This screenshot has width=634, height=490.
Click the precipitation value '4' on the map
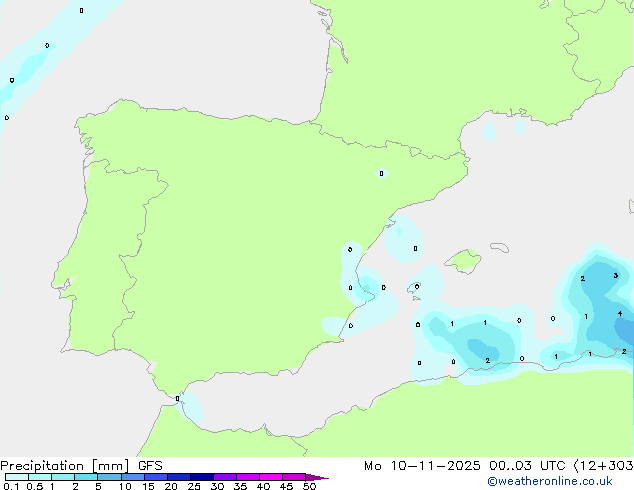click(x=620, y=313)
